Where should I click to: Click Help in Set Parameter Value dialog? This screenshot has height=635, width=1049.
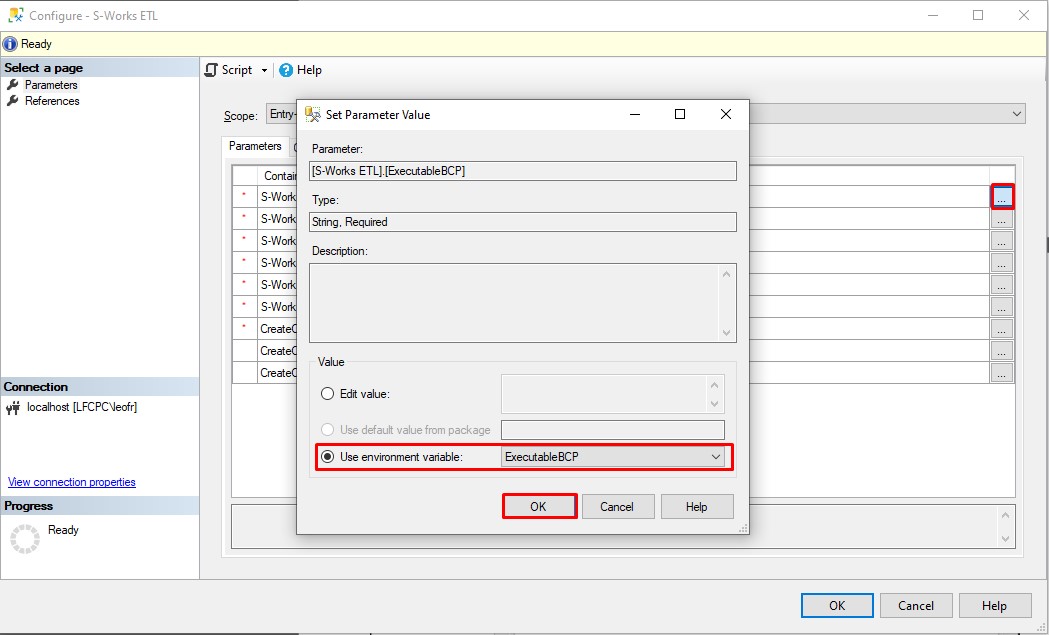coord(696,507)
